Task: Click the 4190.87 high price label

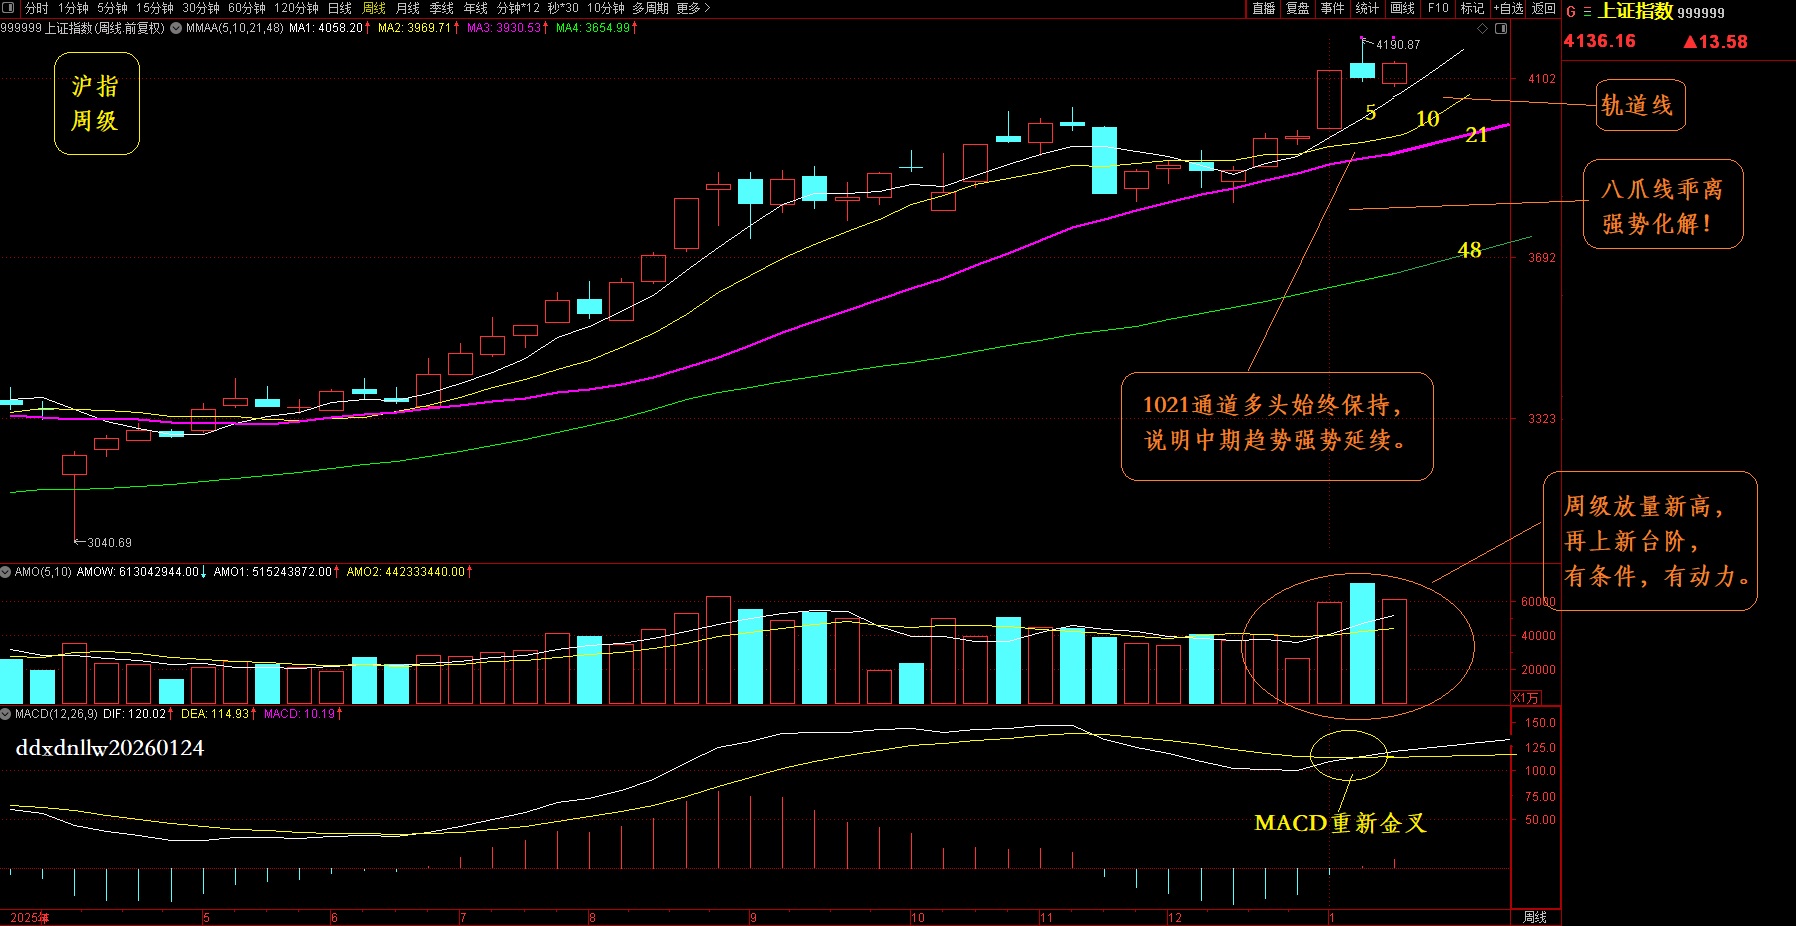Action: click(1398, 45)
